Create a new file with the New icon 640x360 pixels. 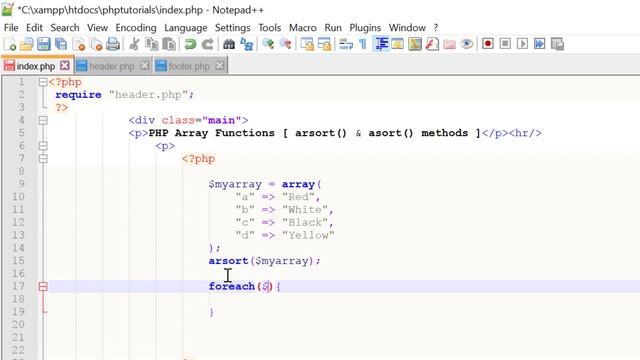(x=9, y=44)
